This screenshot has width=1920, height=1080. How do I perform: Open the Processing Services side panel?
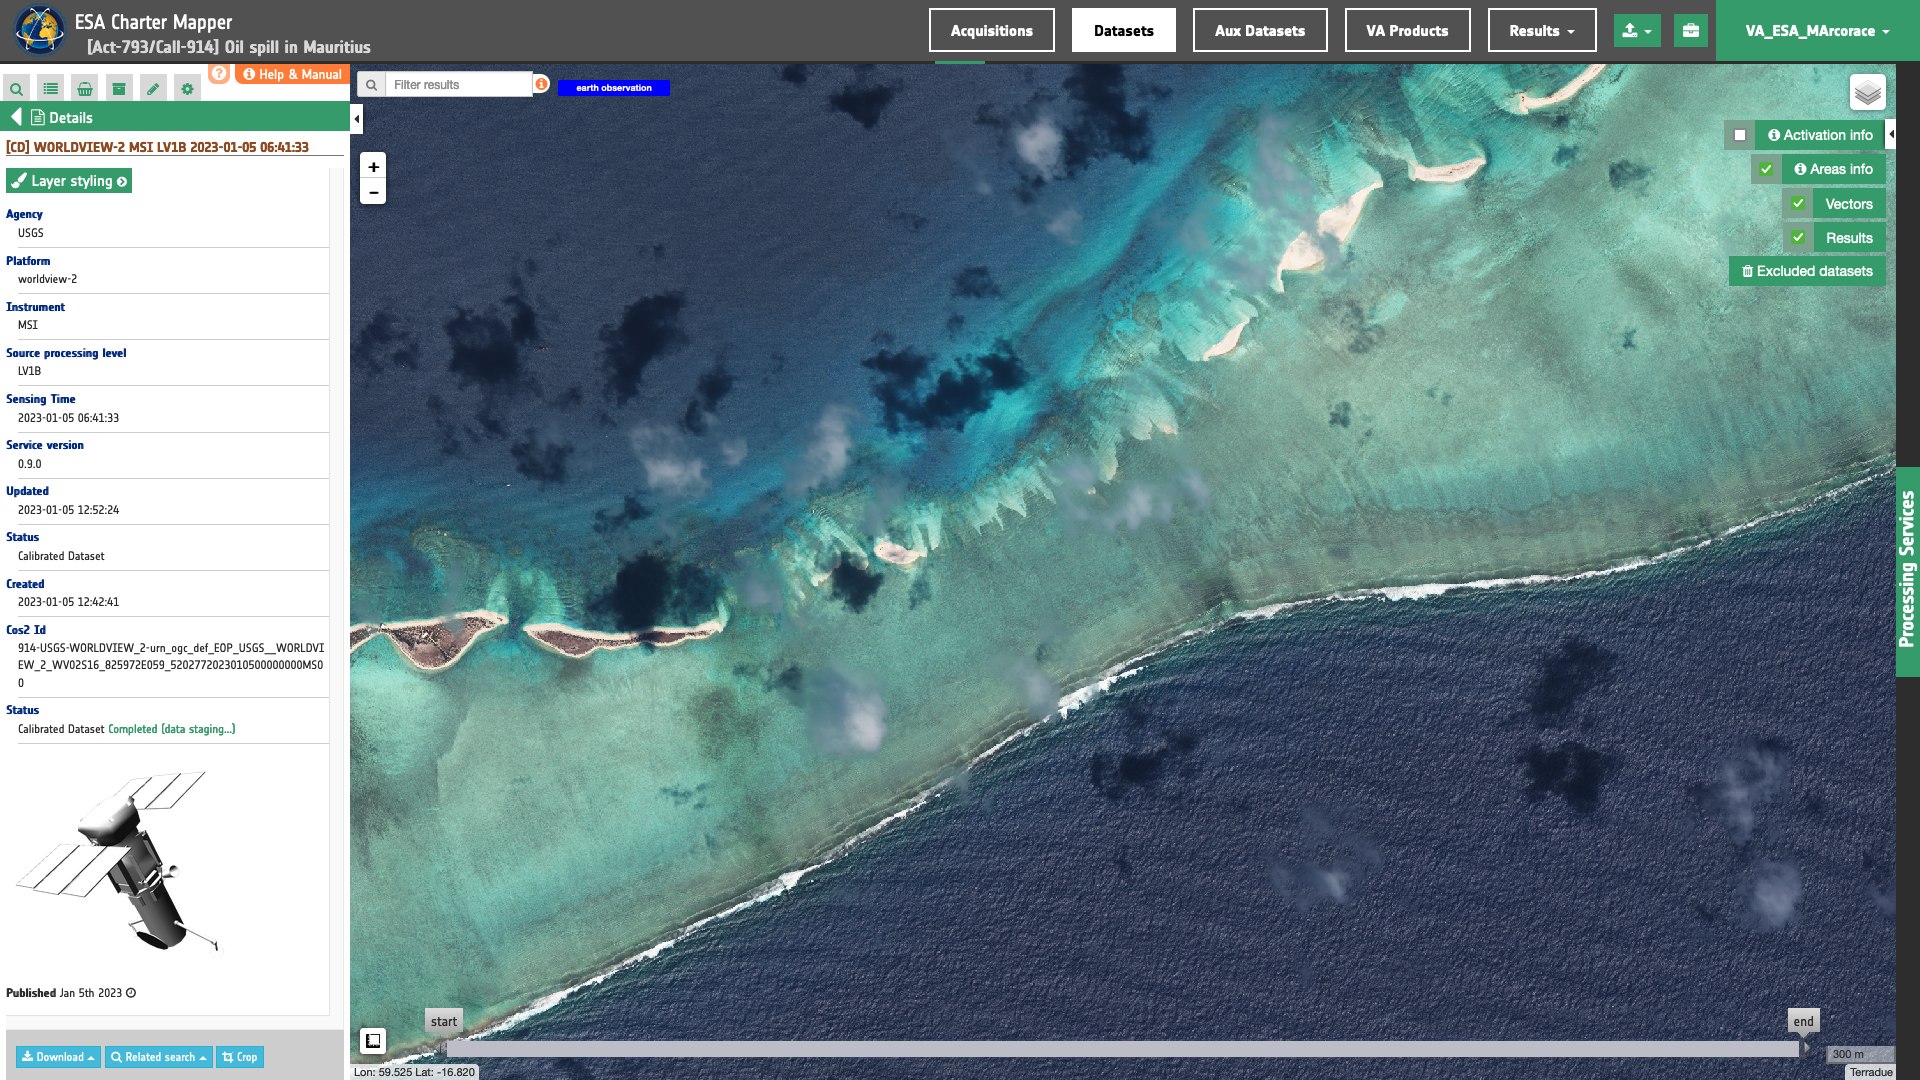[x=1907, y=571]
